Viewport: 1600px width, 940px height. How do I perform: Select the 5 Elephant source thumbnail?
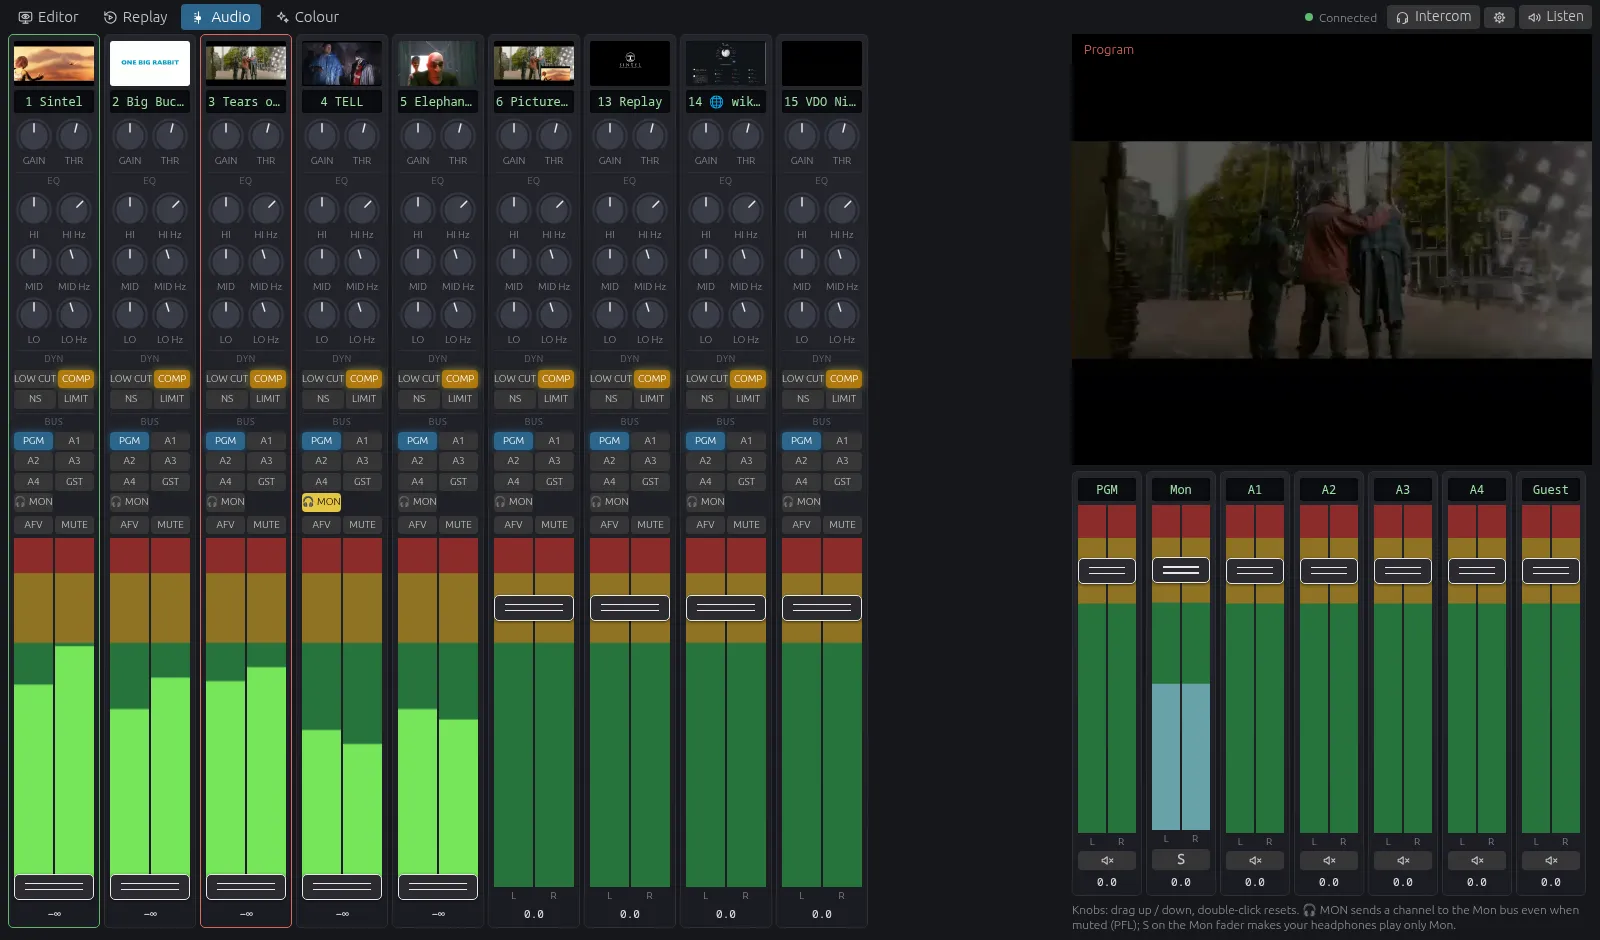[438, 63]
